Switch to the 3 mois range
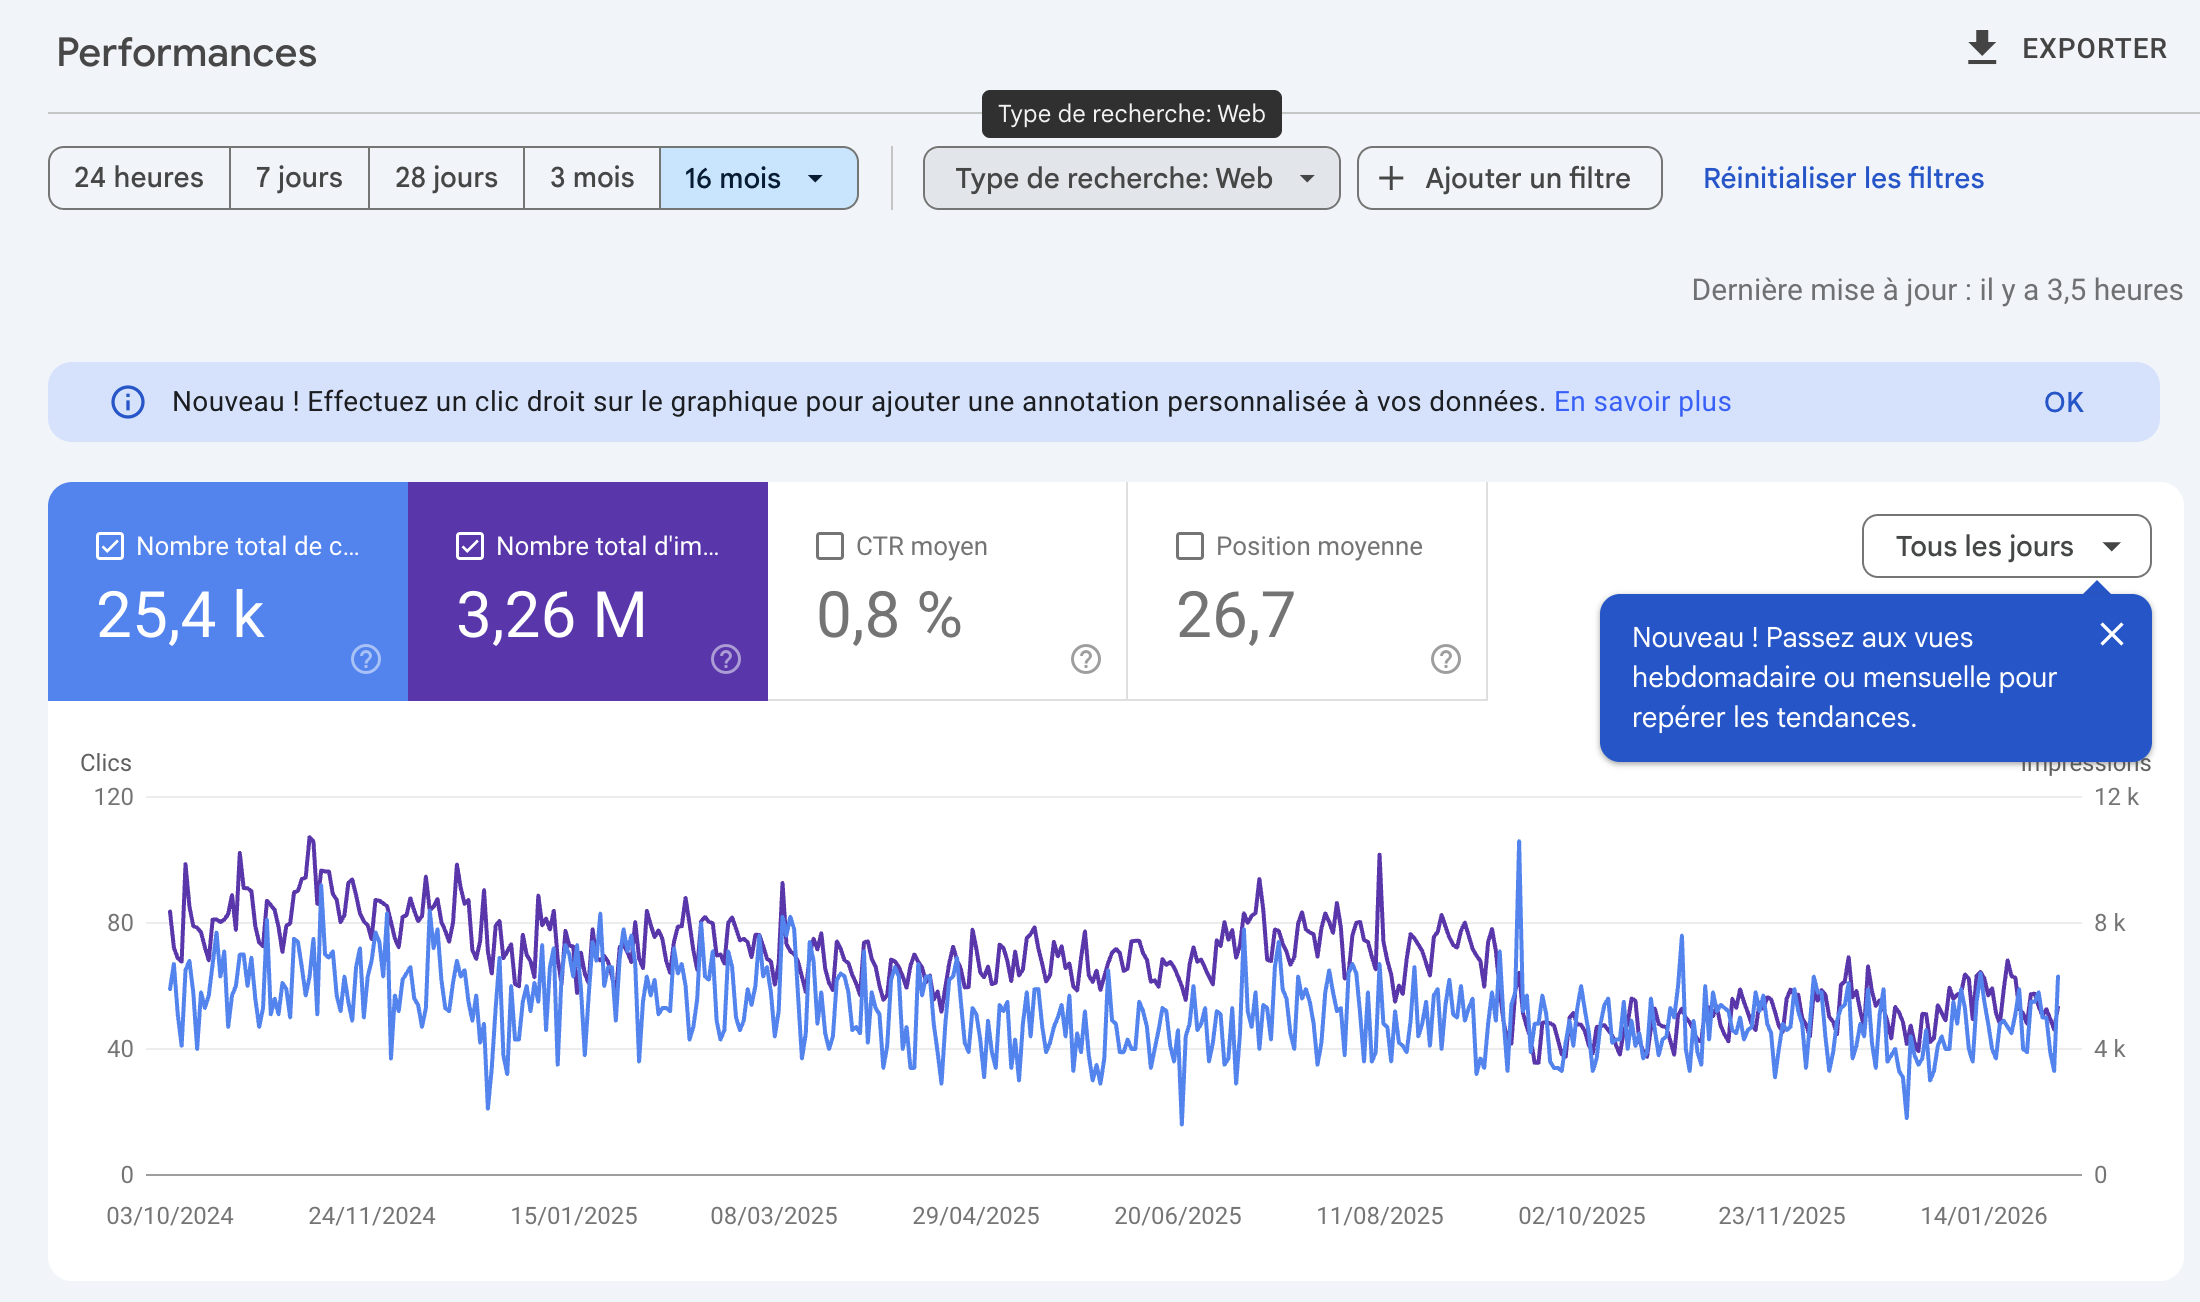Image resolution: width=2200 pixels, height=1302 pixels. click(x=592, y=178)
